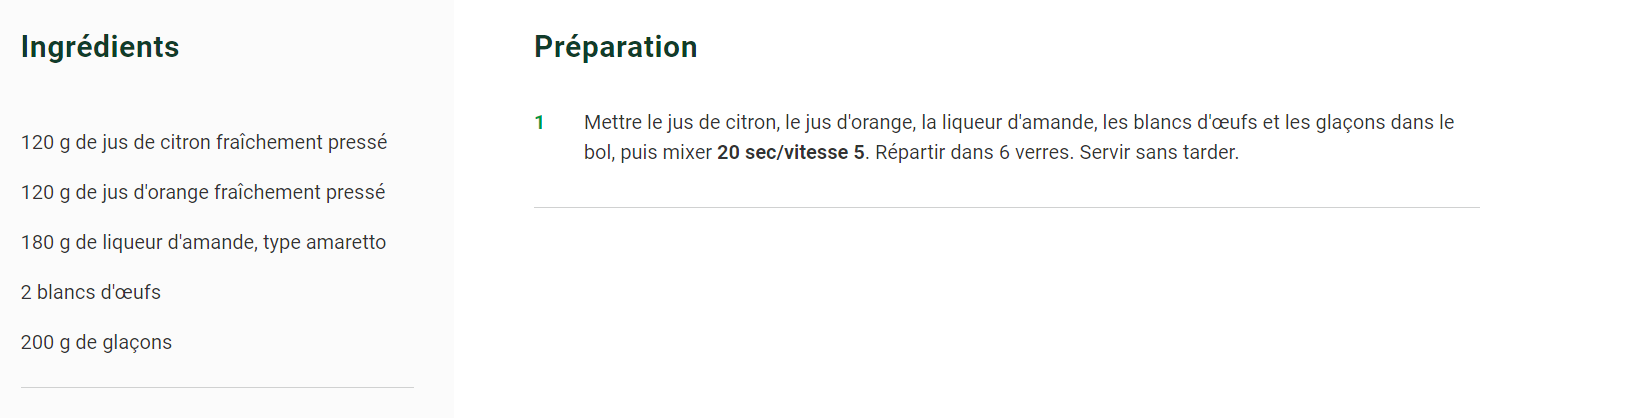Click the liqueur d'amande amaretto ingredient
The image size is (1625, 418).
coord(203,242)
